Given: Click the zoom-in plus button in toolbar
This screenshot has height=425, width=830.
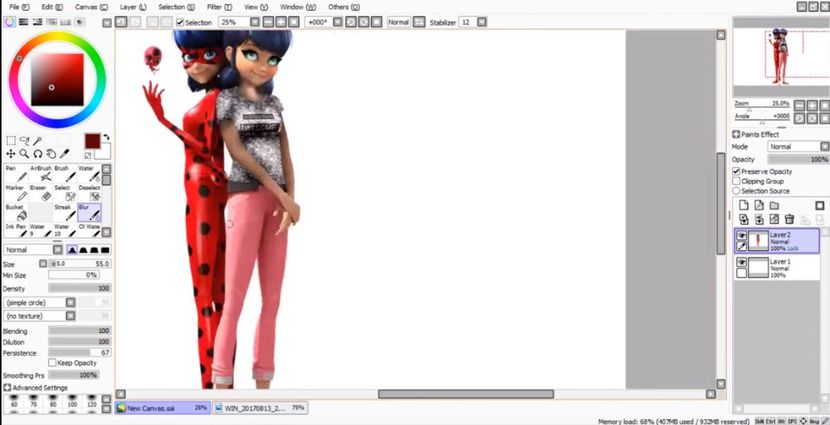Looking at the screenshot, I should 281,22.
